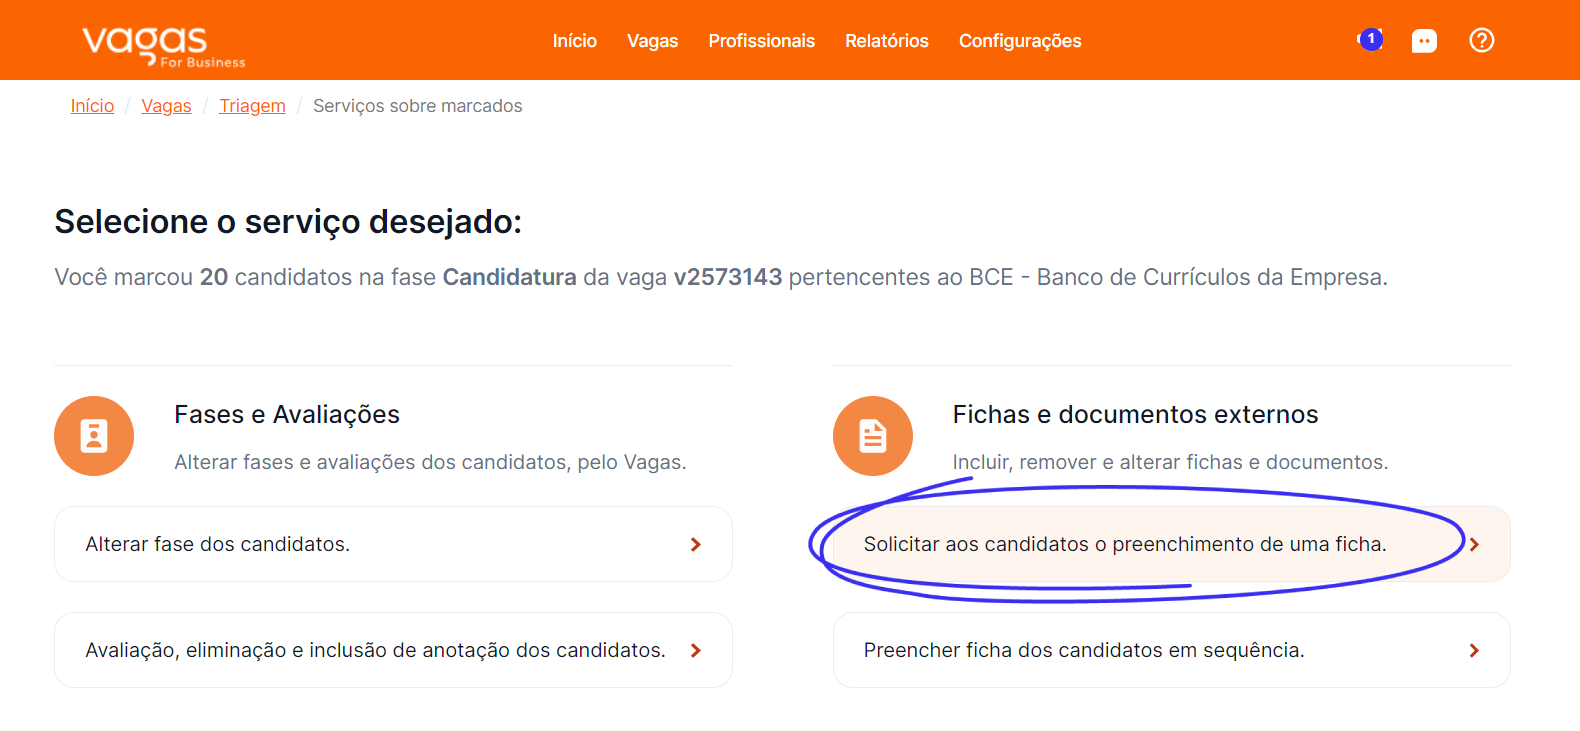Follow the Início breadcrumb link
This screenshot has height=731, width=1580.
(92, 106)
